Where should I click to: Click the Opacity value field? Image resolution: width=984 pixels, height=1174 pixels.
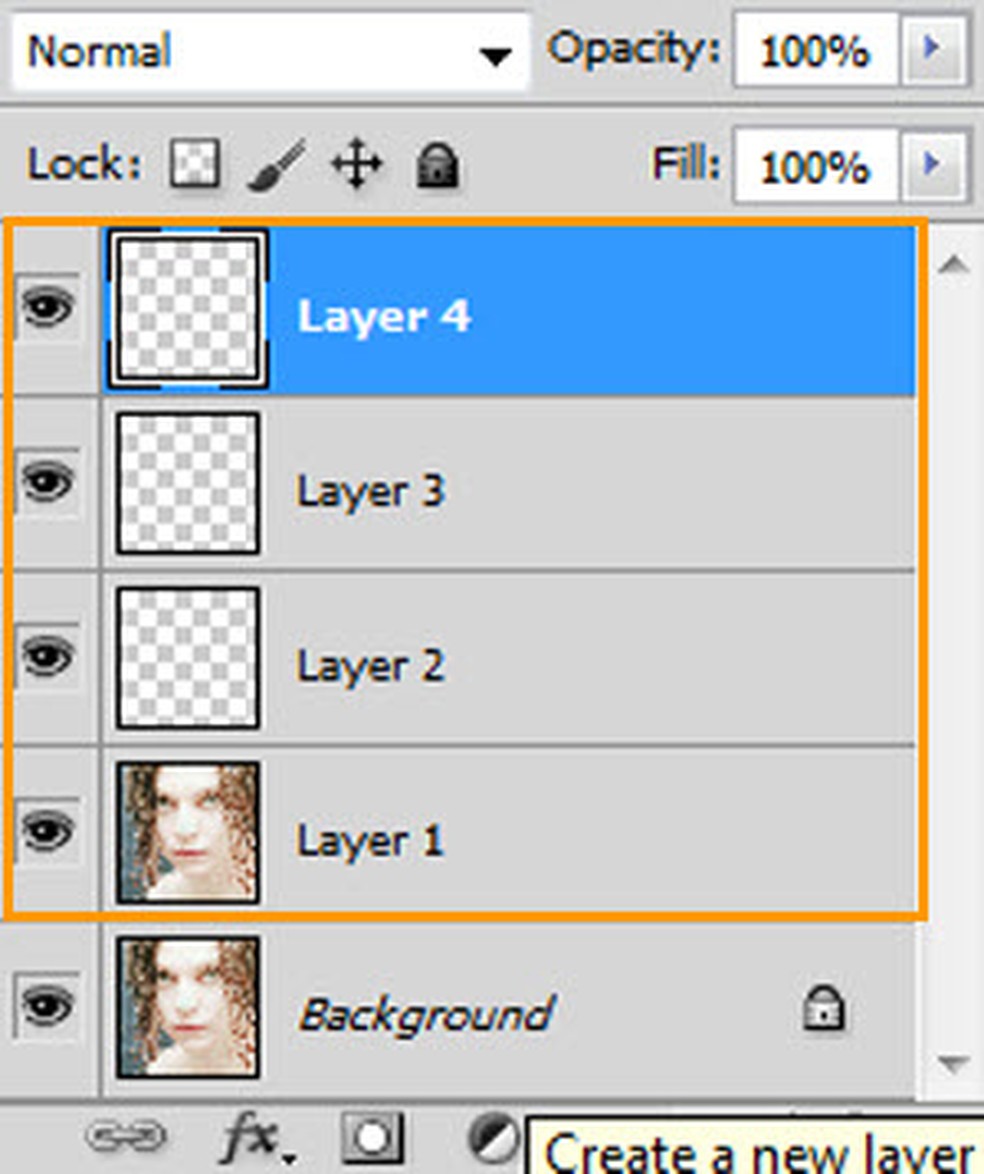click(815, 50)
